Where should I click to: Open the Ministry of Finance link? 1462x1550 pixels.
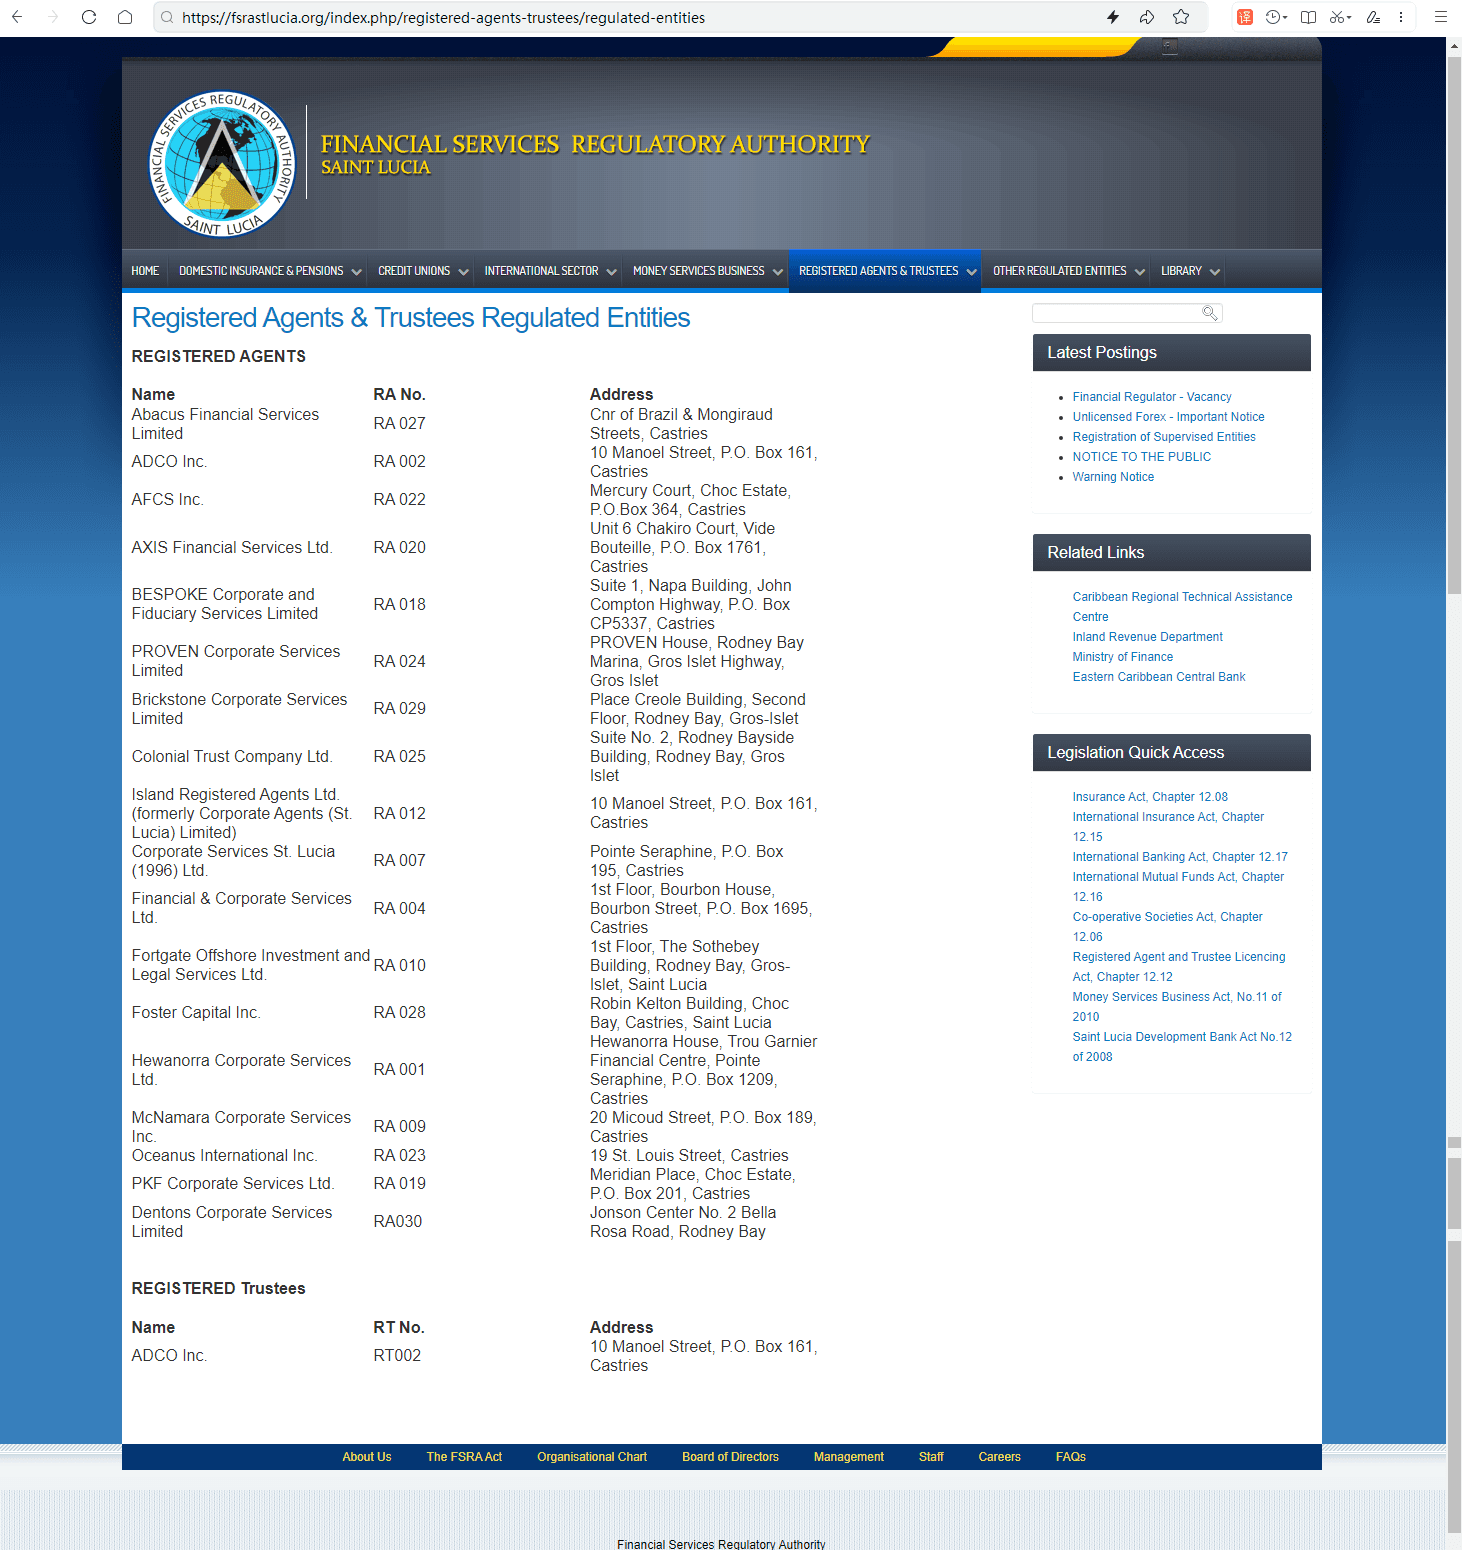tap(1122, 657)
